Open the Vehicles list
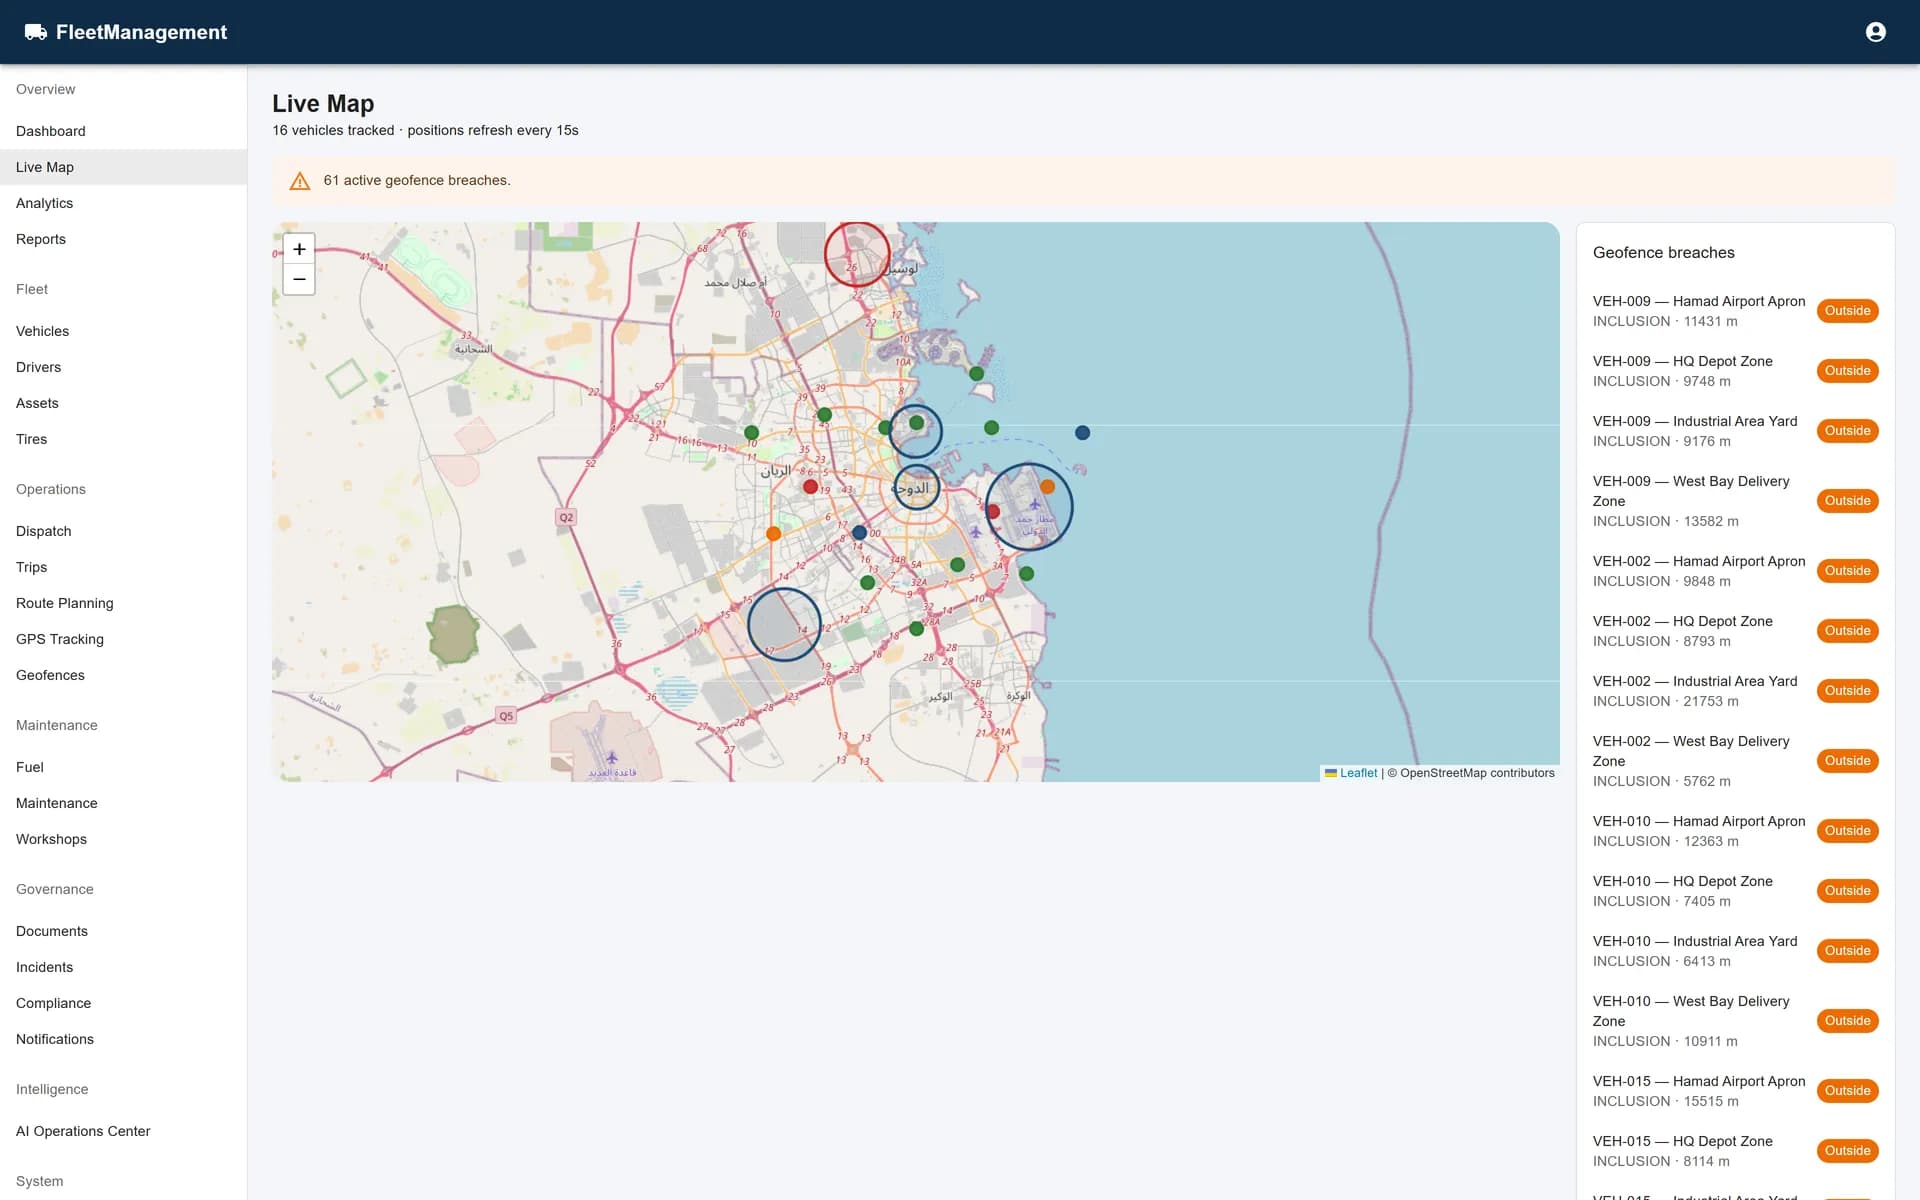The height and width of the screenshot is (1200, 1920). (x=123, y=331)
